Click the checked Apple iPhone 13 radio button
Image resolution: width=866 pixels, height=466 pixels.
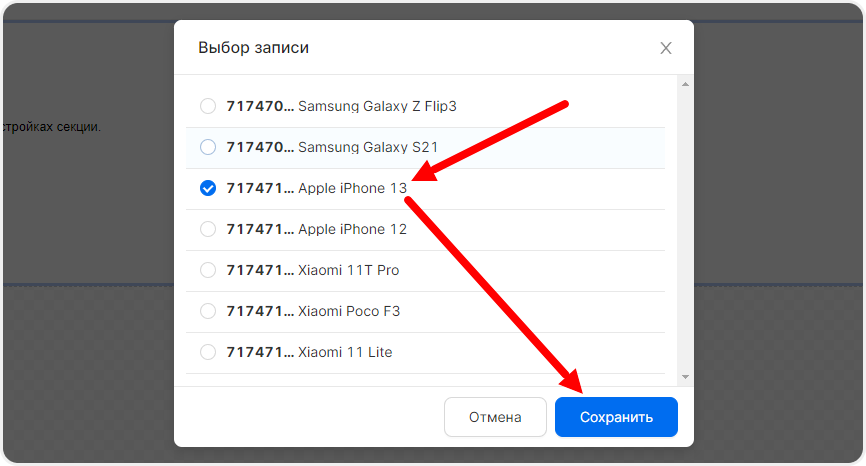pyautogui.click(x=208, y=188)
